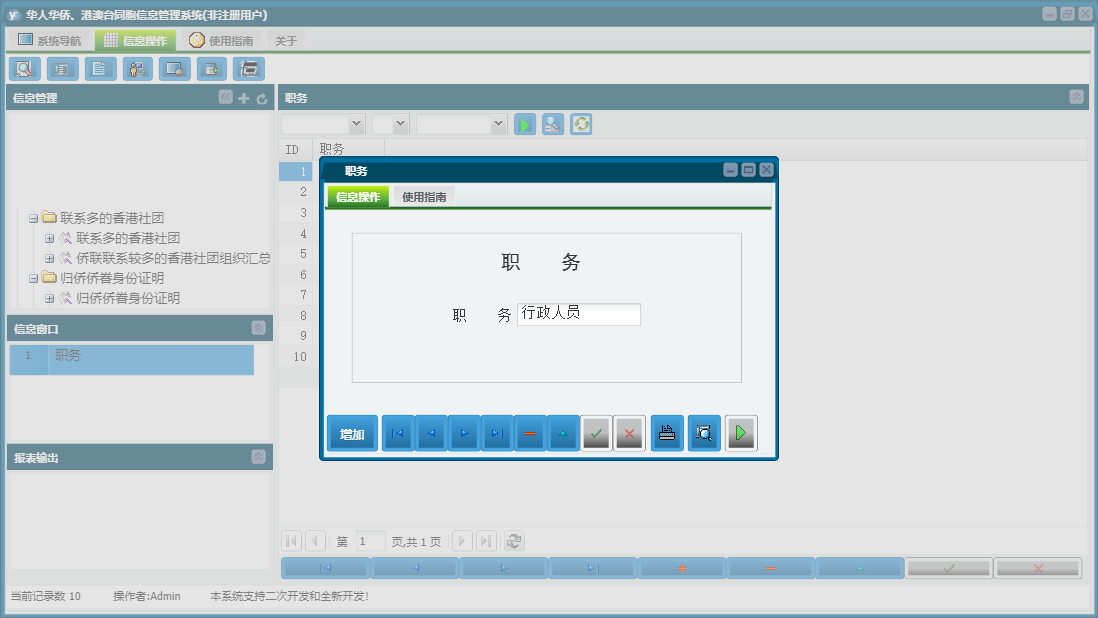Viewport: 1098px width, 618px height.
Task: Expand the 联系多的香港社团 child node
Action: (49, 239)
